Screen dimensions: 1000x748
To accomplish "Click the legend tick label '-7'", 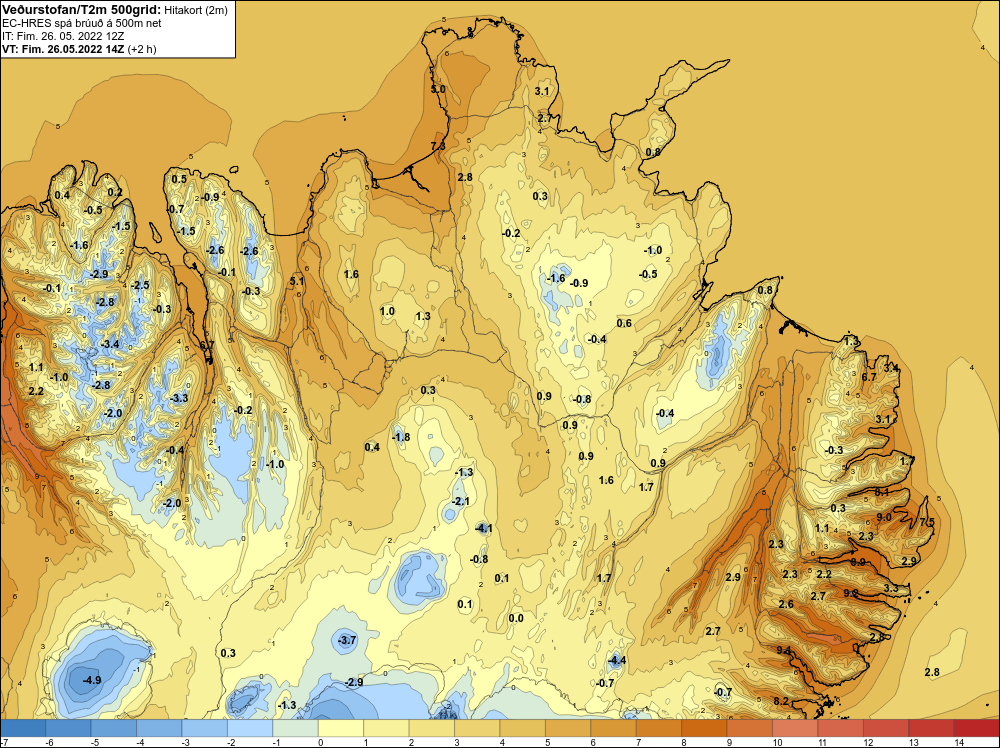I will pyautogui.click(x=4, y=742).
